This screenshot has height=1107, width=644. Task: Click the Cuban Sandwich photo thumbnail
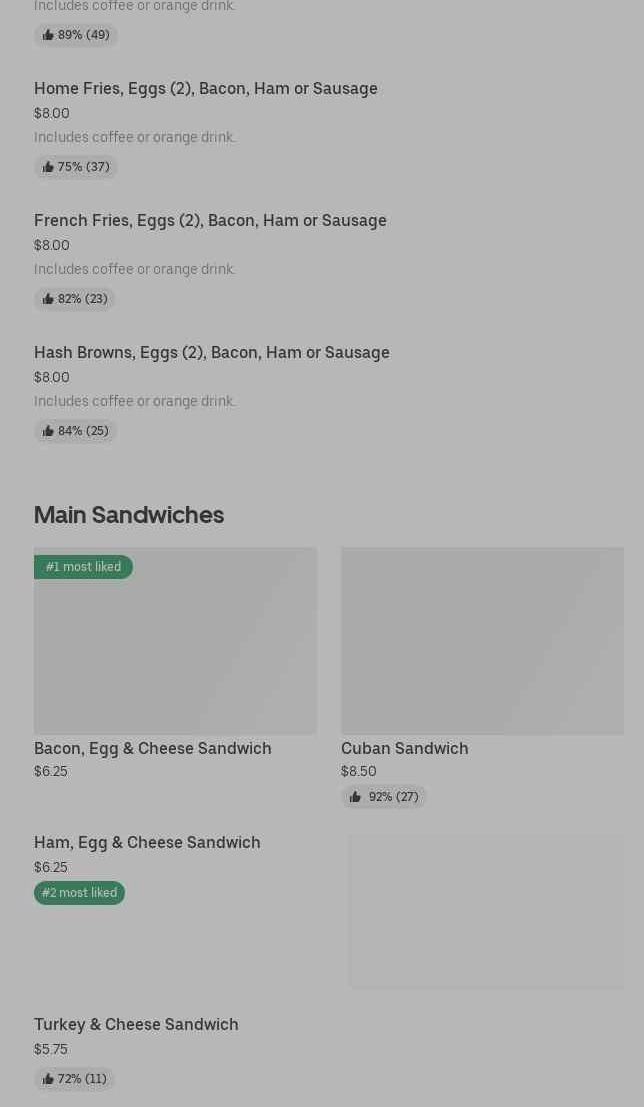(x=482, y=640)
